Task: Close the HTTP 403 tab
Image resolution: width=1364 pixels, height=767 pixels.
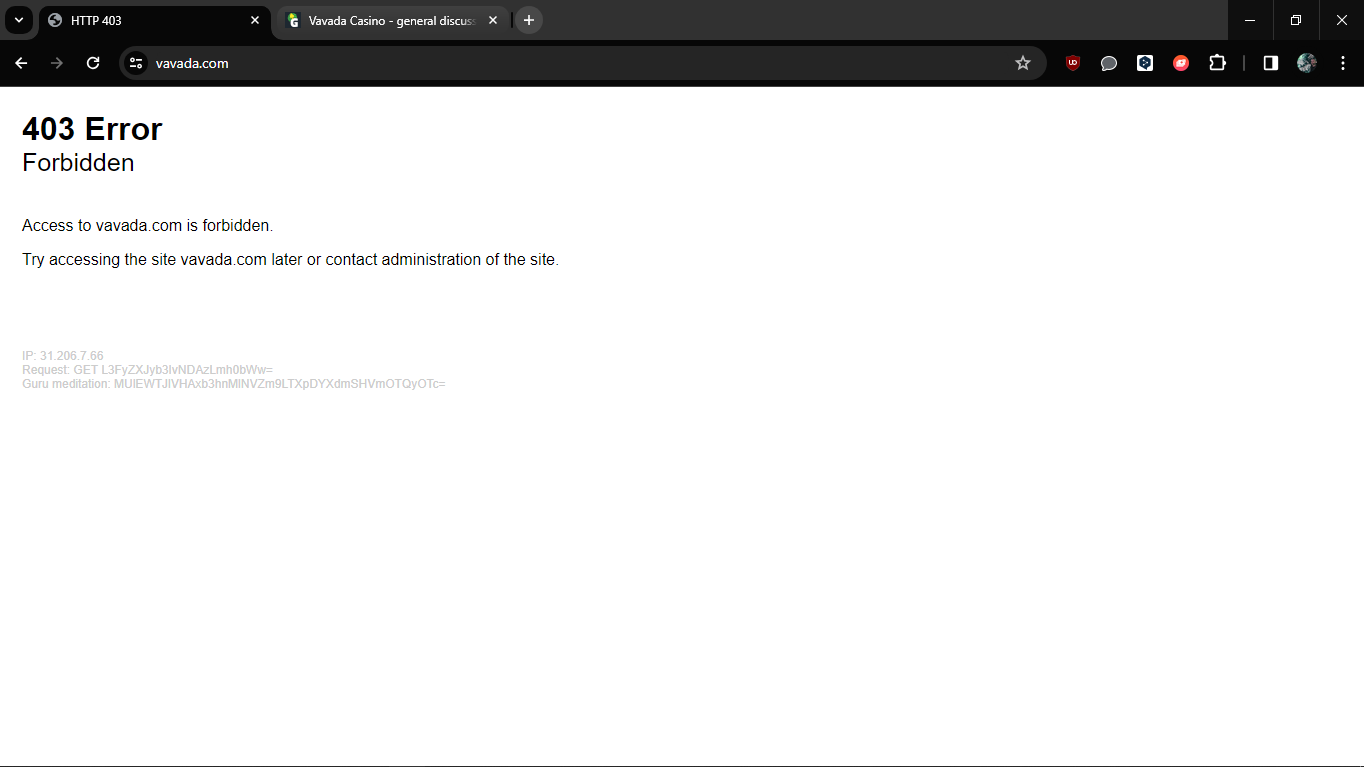Action: (x=255, y=20)
